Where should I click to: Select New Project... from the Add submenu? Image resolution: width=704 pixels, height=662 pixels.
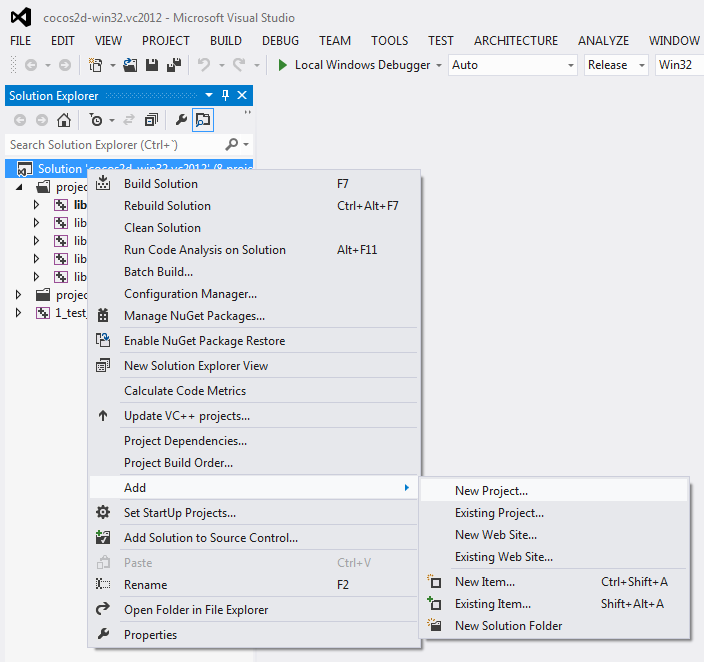pos(491,491)
